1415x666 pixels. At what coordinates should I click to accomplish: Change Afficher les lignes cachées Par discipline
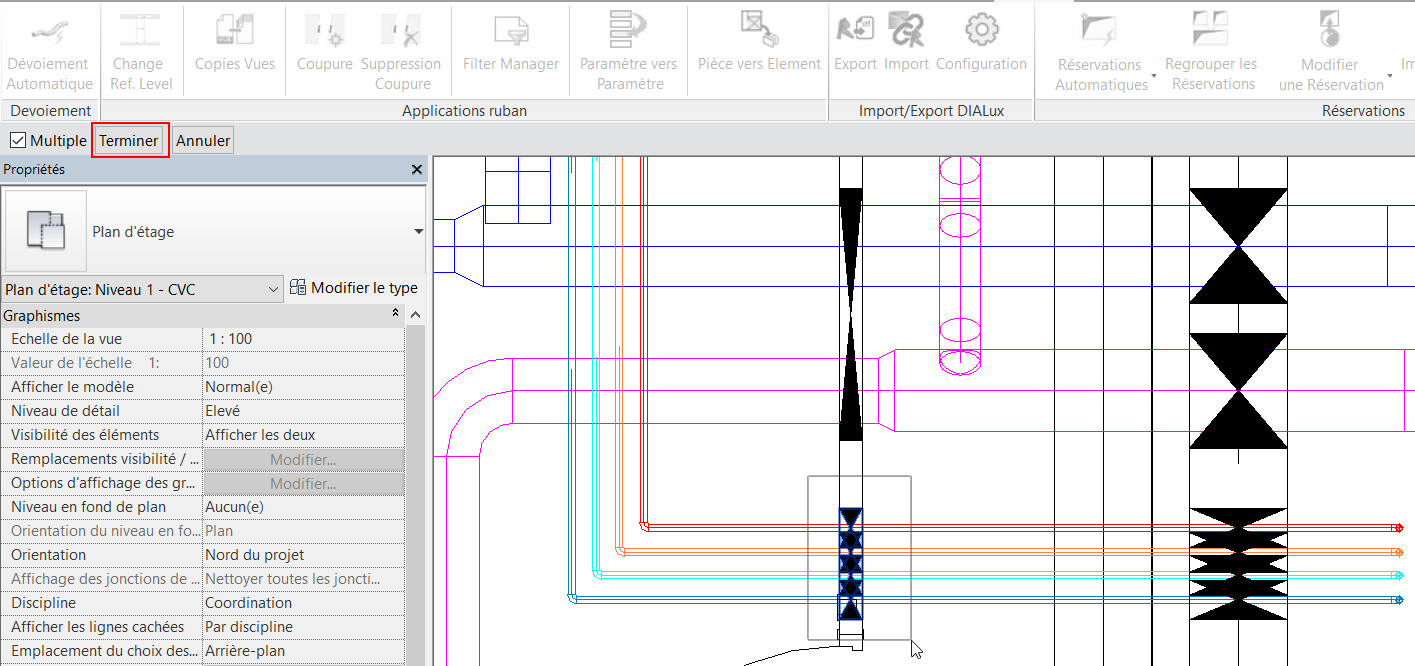pyautogui.click(x=304, y=627)
